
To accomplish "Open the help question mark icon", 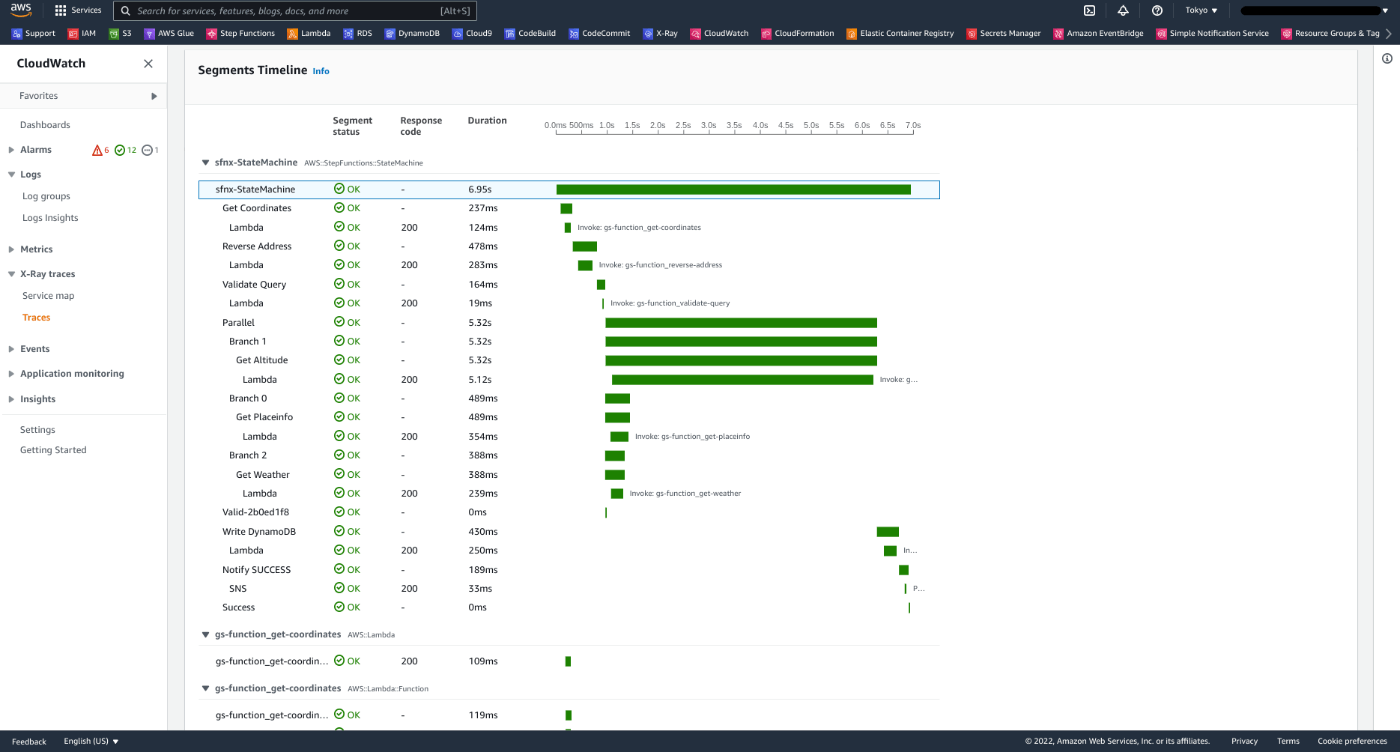I will tap(1157, 10).
